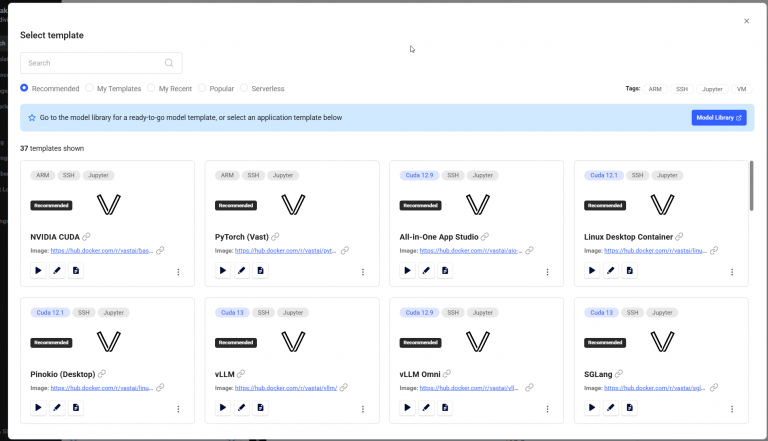Open the vLLM readme document icon
Image resolution: width=768 pixels, height=441 pixels.
[260, 408]
